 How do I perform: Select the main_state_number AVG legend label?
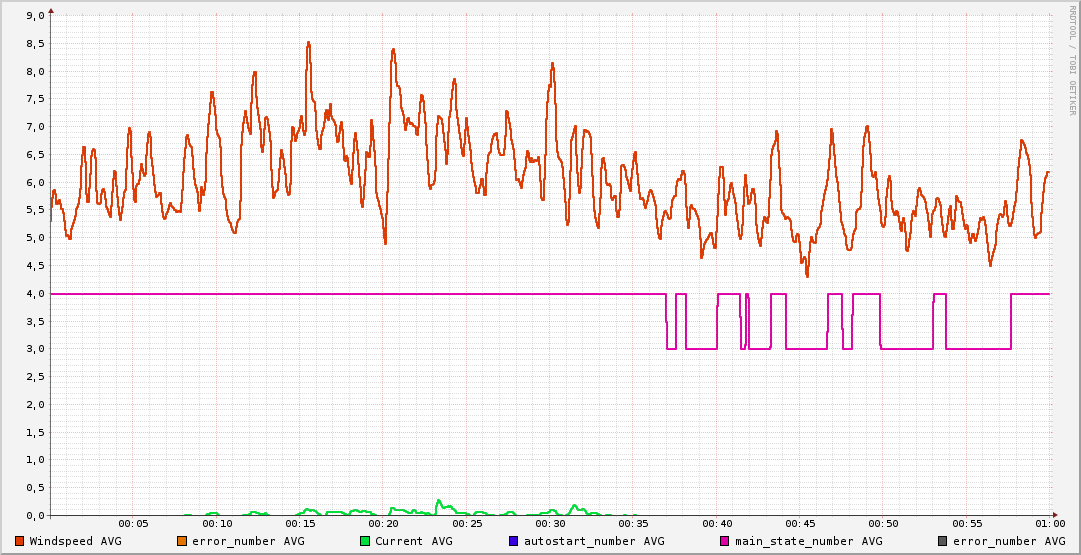(x=809, y=541)
